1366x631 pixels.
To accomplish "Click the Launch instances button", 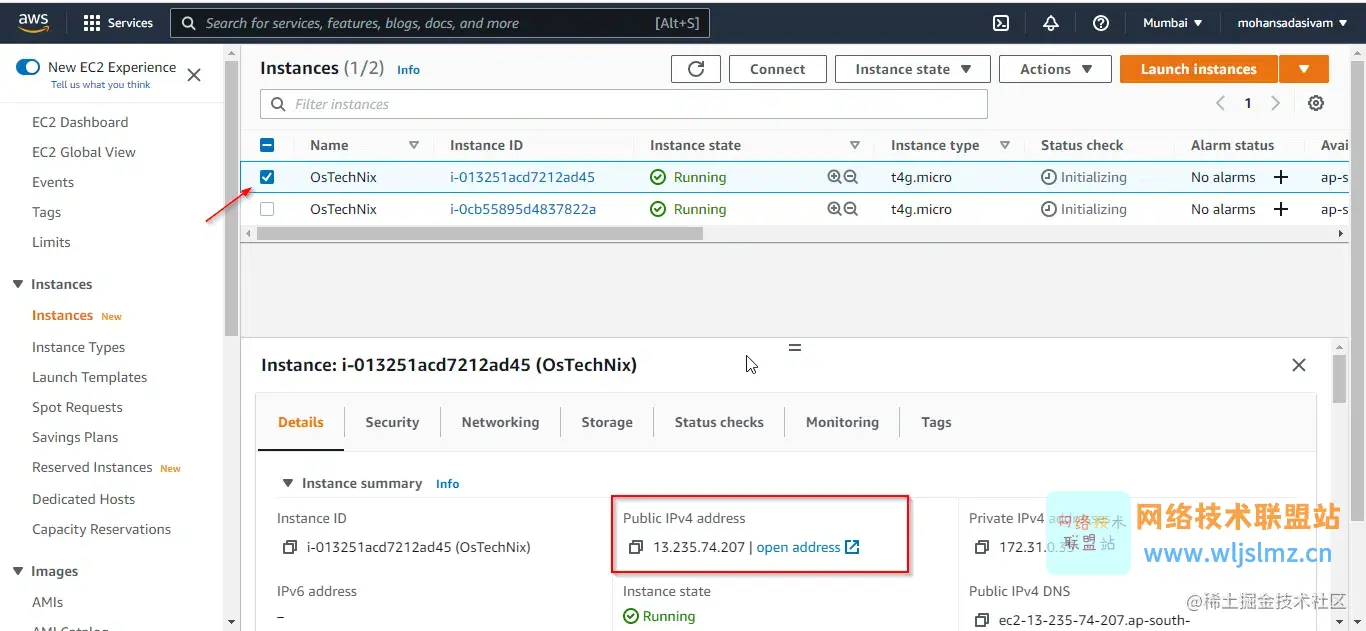I will click(1198, 69).
